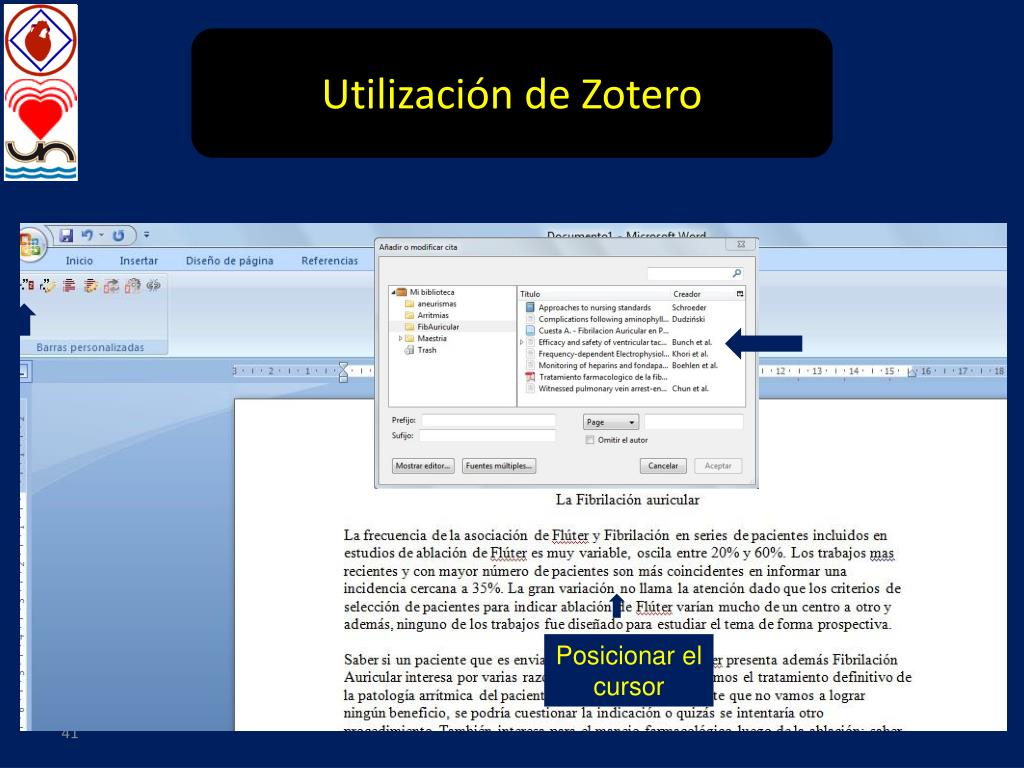Click the Zotero Refresh icon
Image resolution: width=1024 pixels, height=768 pixels.
point(112,285)
